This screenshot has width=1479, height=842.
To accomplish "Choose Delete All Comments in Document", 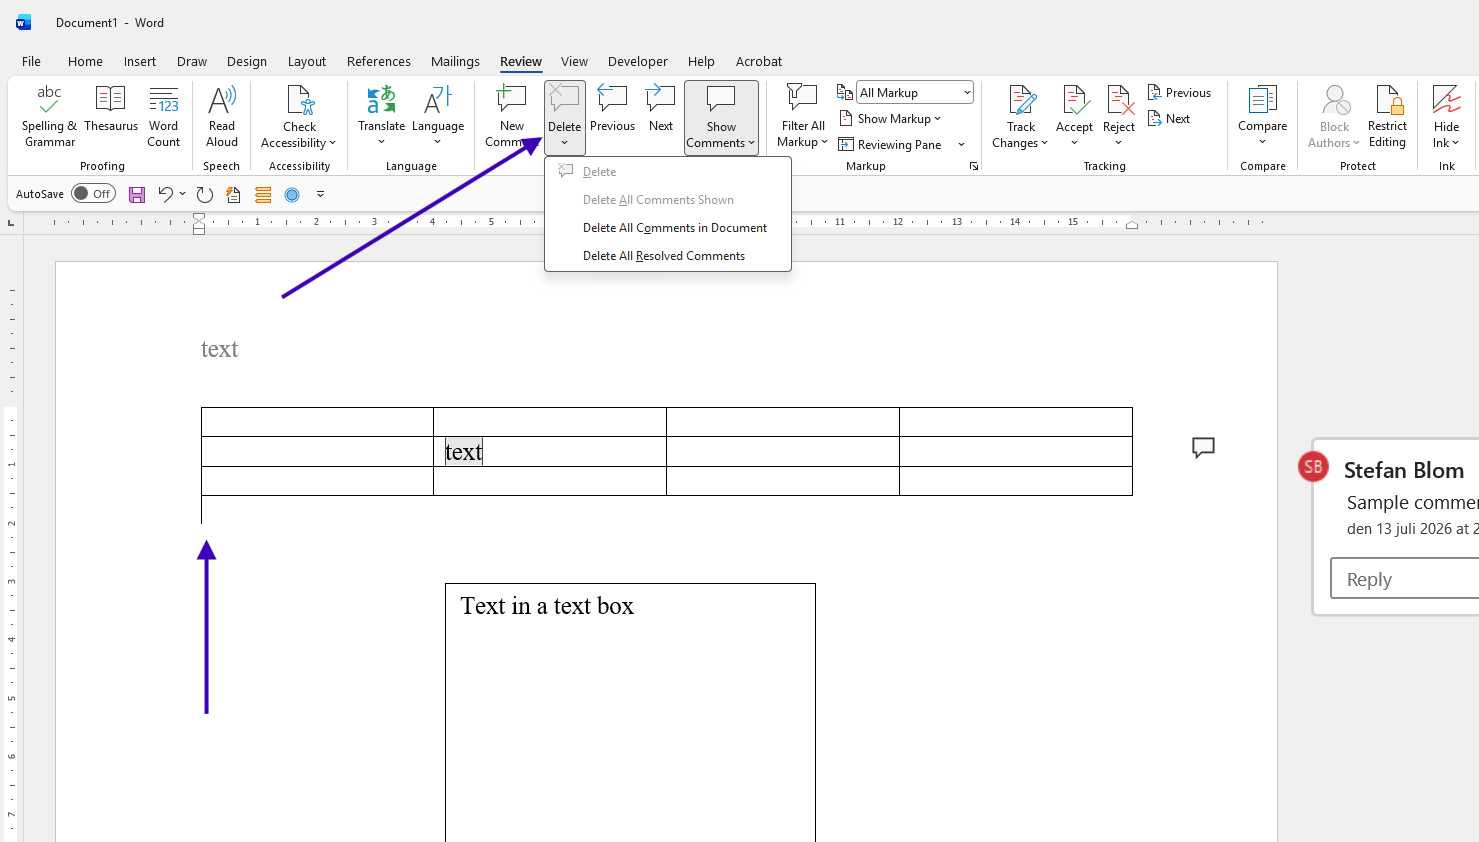I will [x=675, y=228].
